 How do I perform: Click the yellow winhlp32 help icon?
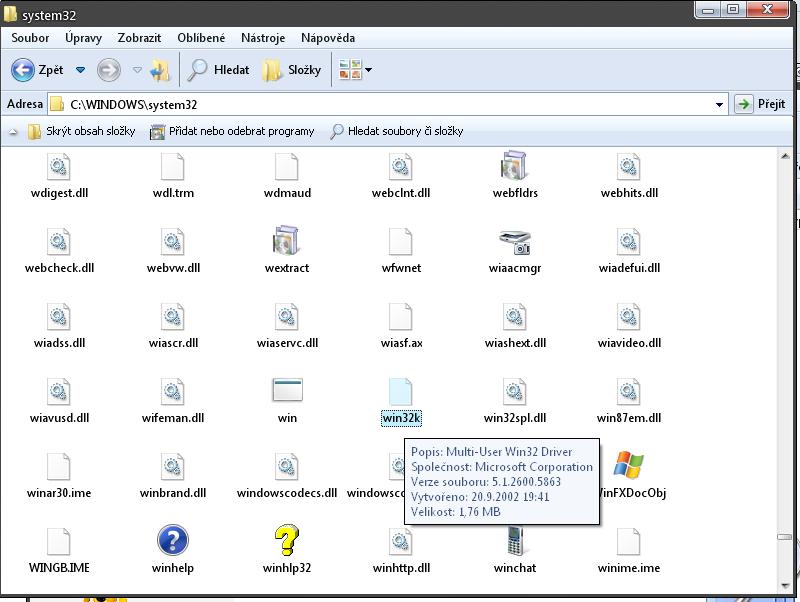click(x=287, y=541)
